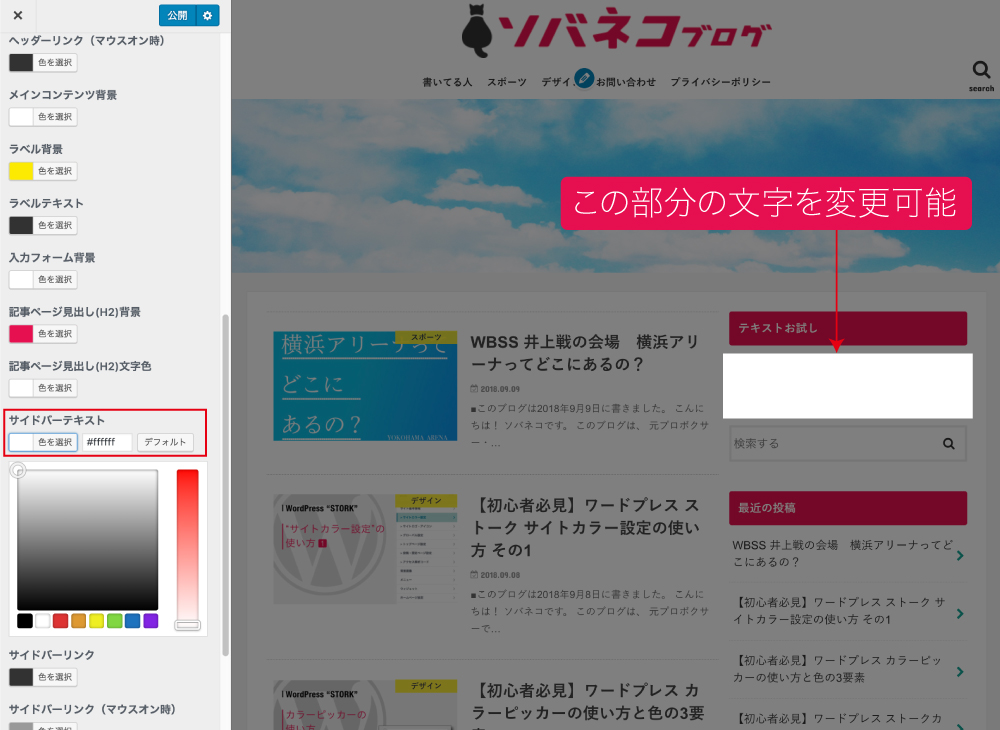Click the slider handle at bottom of hue strip
Screen dimensions: 1000x730
188,625
